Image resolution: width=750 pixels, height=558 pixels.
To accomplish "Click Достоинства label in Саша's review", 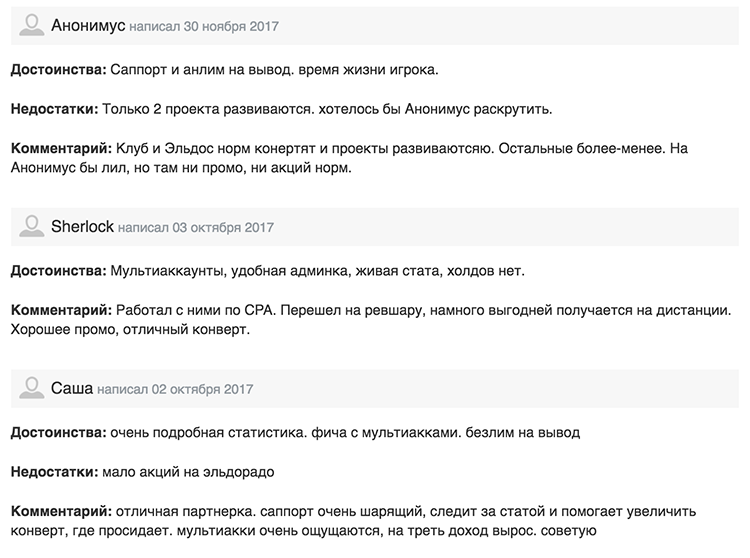I will (59, 432).
